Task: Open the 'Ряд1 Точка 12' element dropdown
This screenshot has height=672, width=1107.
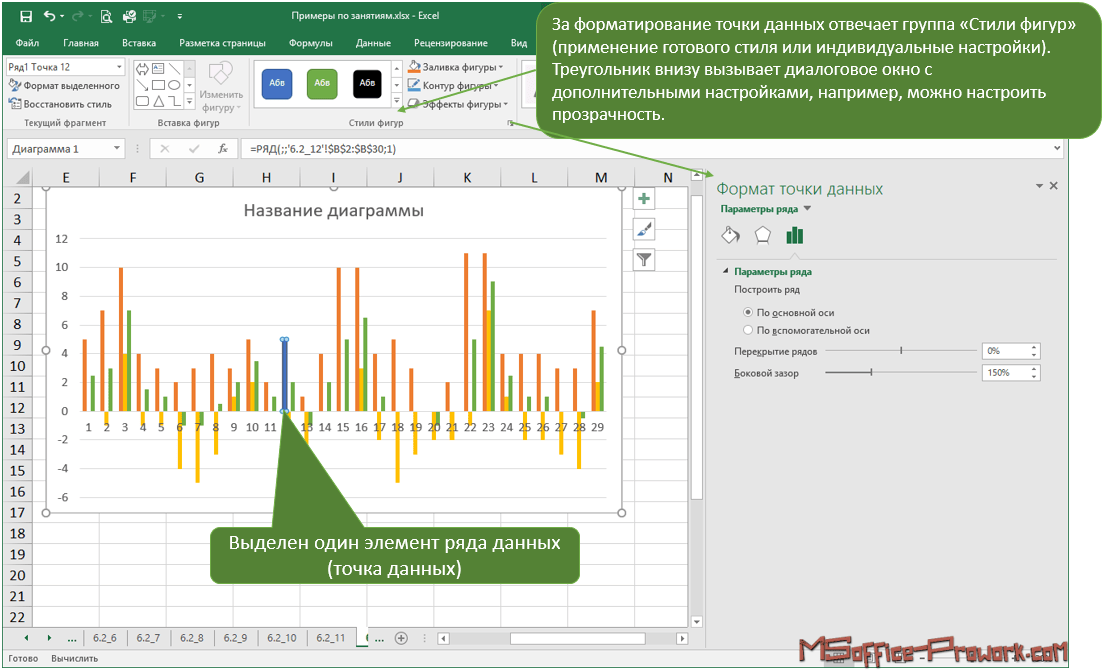Action: (119, 67)
